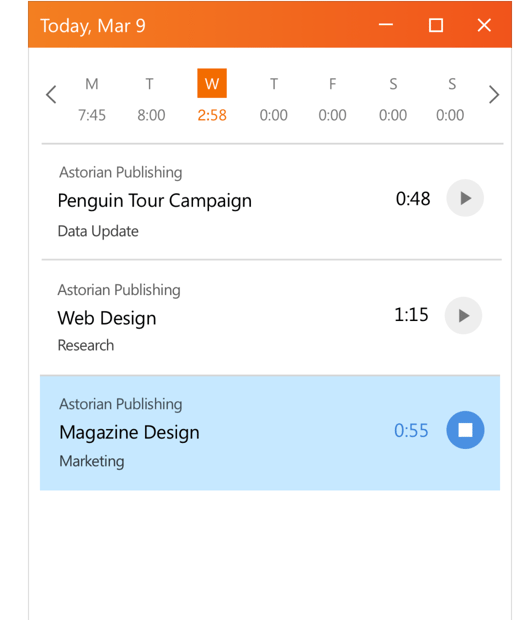This screenshot has width=525, height=620.
Task: Select Saturday in week strip
Action: 393,99
